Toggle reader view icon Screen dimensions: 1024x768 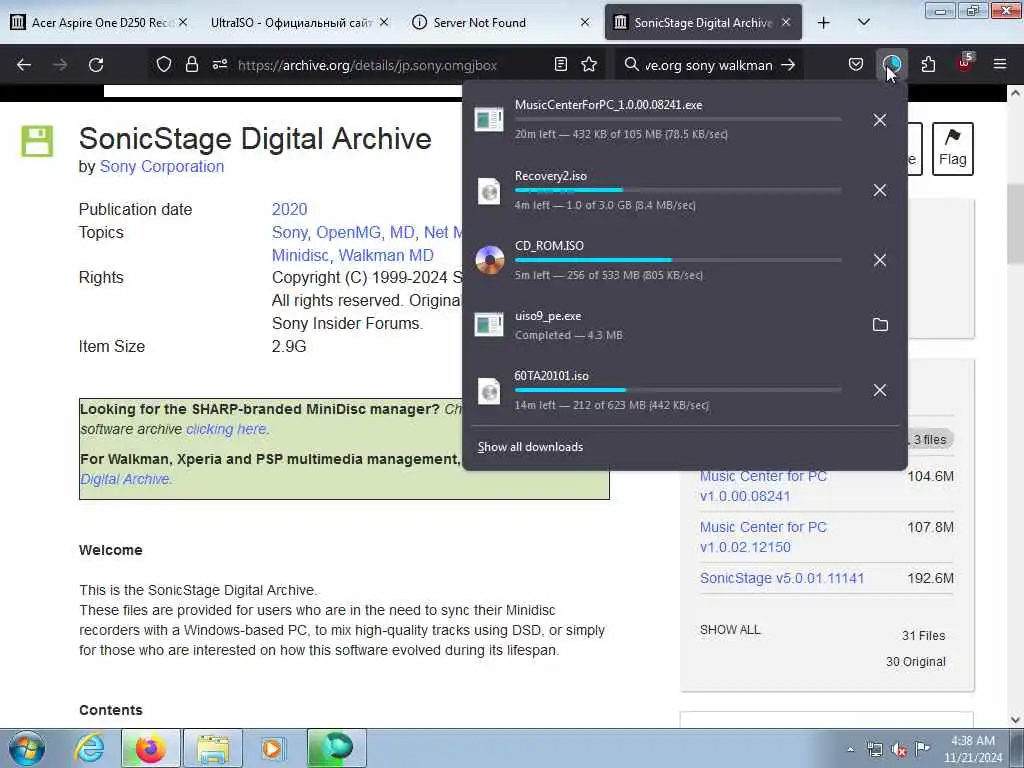(560, 65)
